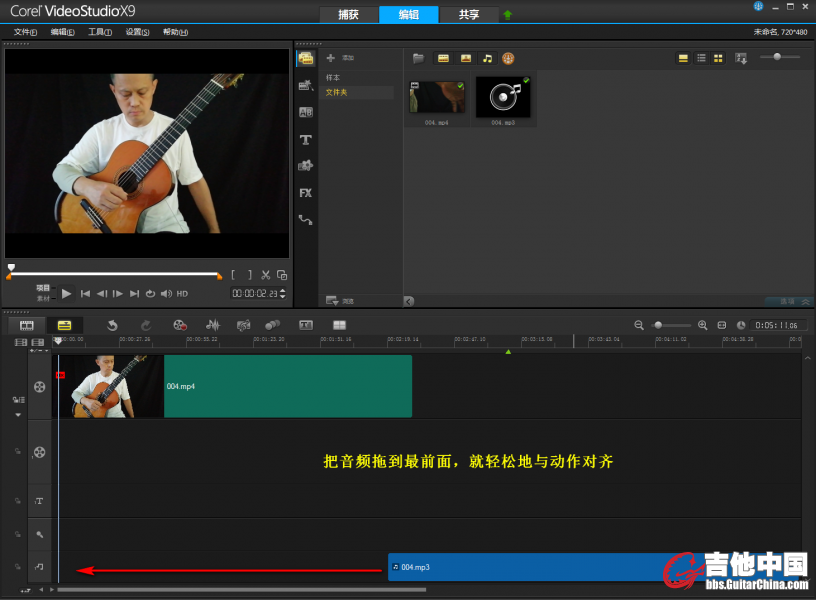
Task: Click the 浏览 browse button
Action: coord(340,301)
